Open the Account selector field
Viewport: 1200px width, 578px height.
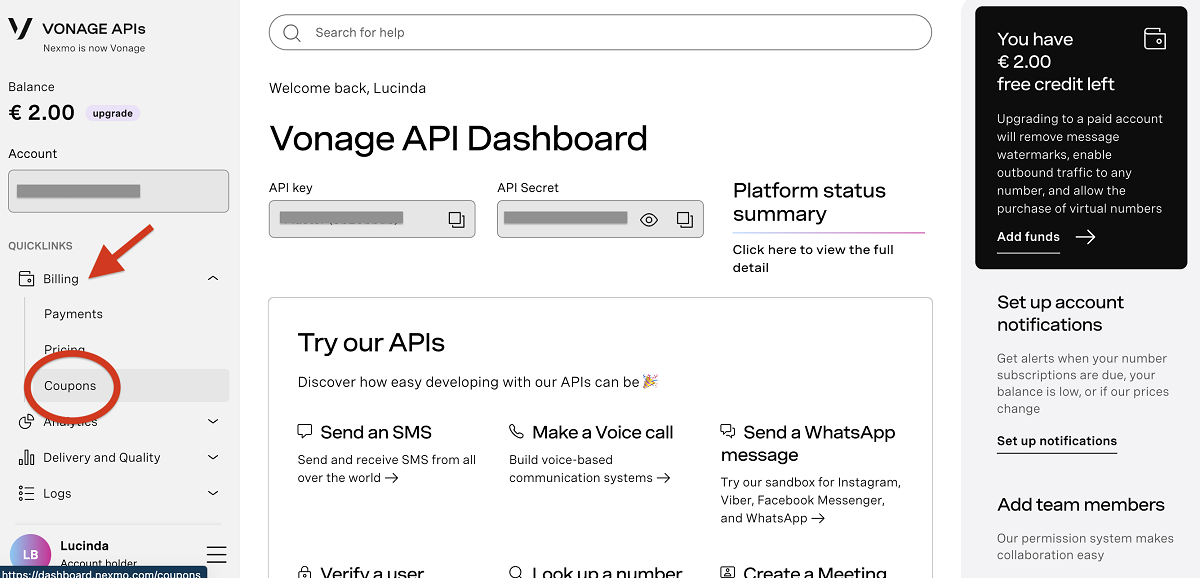[118, 191]
